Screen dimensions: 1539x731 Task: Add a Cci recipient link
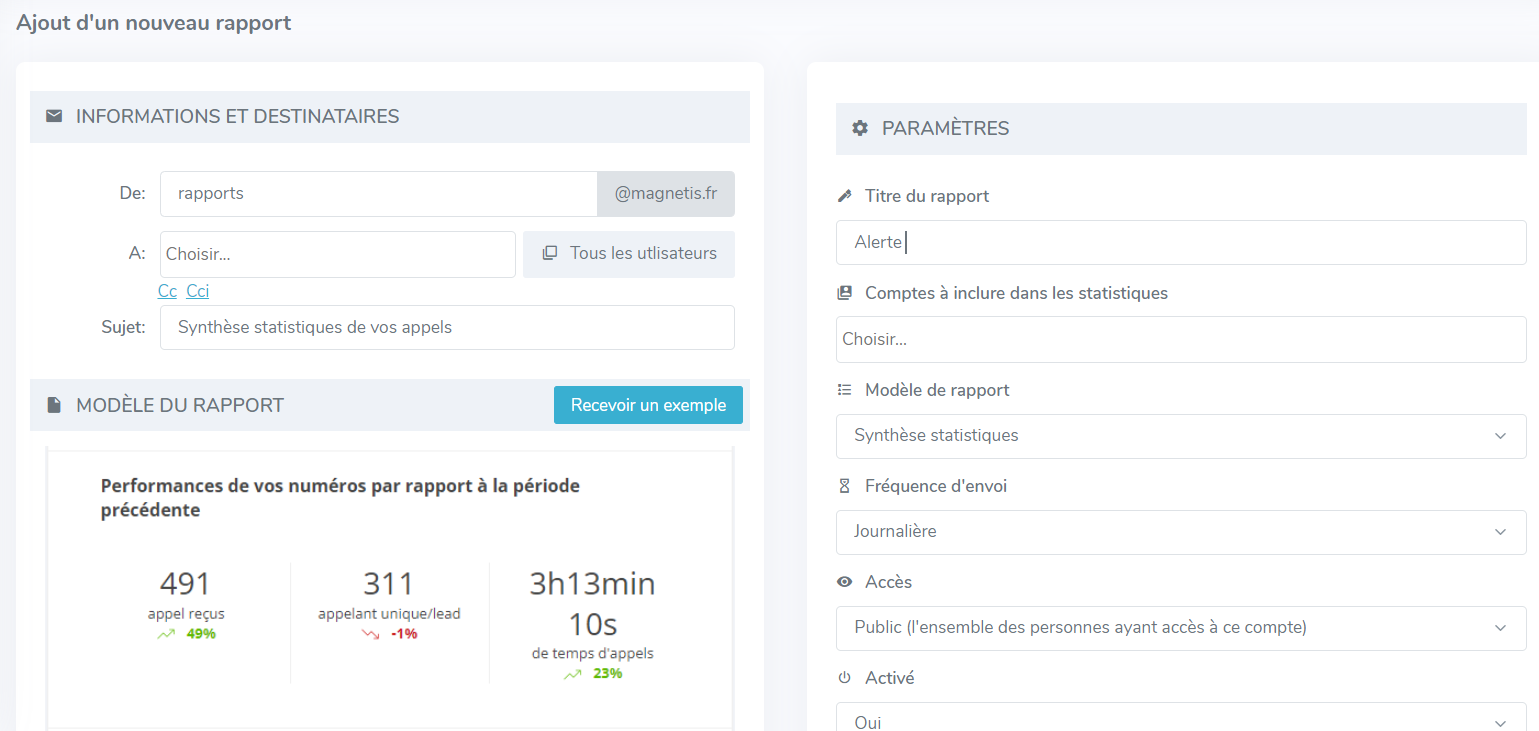[198, 291]
